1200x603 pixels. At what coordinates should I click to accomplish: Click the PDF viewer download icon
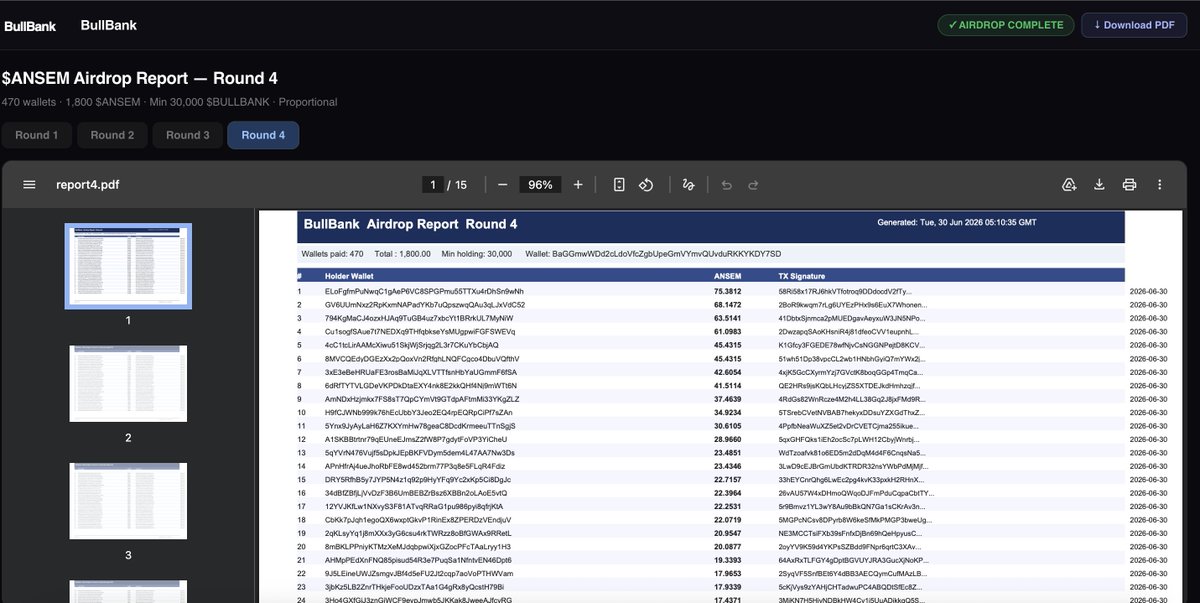pyautogui.click(x=1099, y=185)
